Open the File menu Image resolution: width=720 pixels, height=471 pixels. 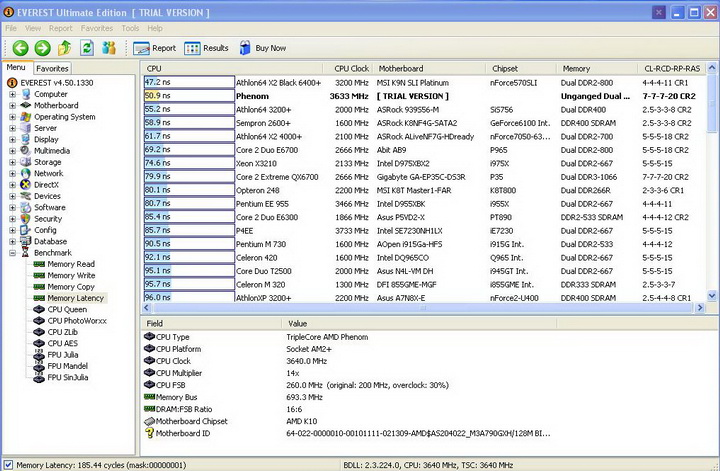11,28
